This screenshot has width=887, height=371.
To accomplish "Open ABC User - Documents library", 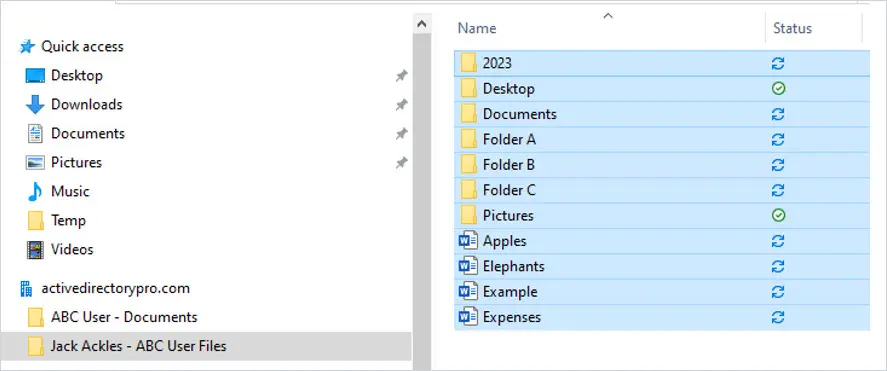I will pyautogui.click(x=124, y=317).
